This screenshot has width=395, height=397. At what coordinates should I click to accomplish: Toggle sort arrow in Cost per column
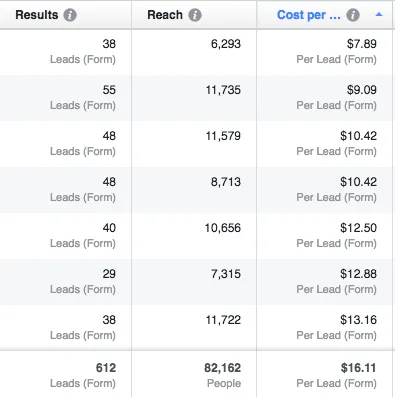pyautogui.click(x=379, y=15)
